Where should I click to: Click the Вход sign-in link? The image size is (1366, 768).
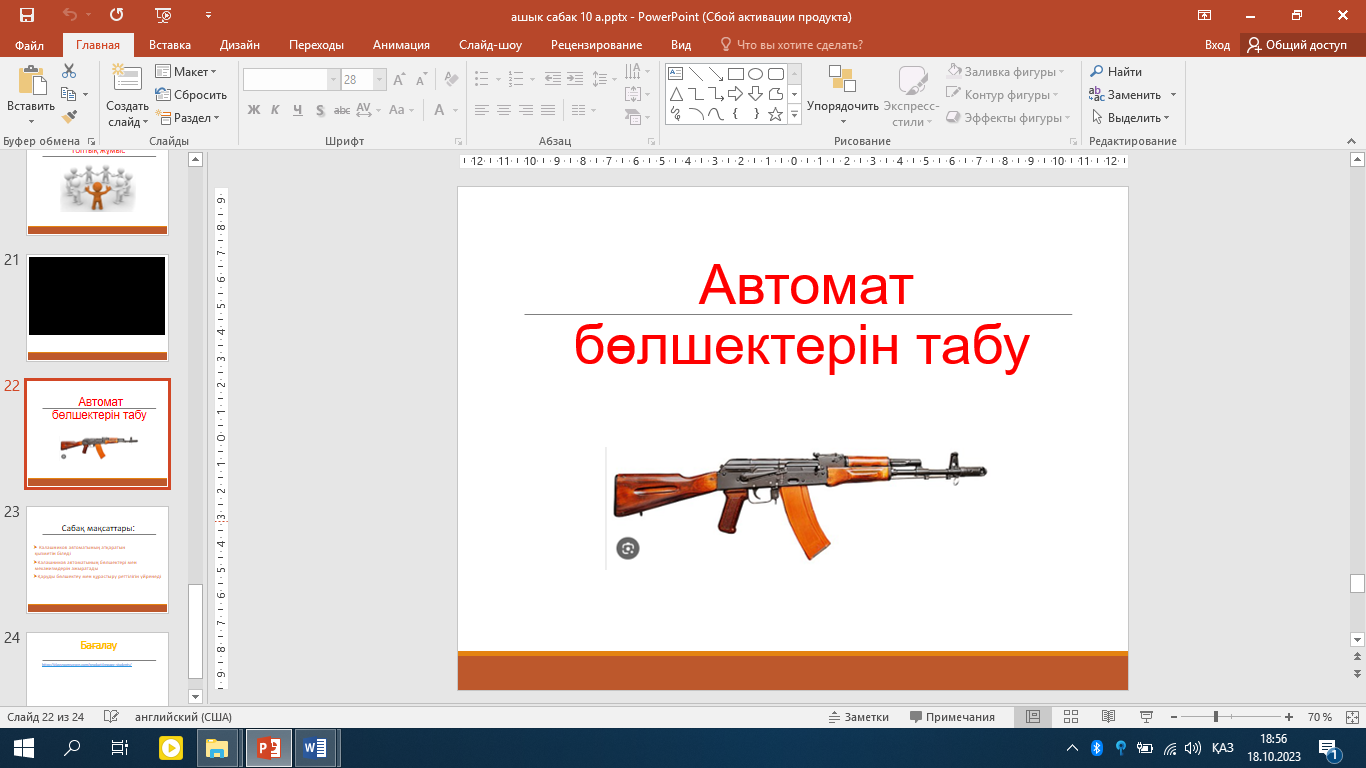pyautogui.click(x=1217, y=45)
